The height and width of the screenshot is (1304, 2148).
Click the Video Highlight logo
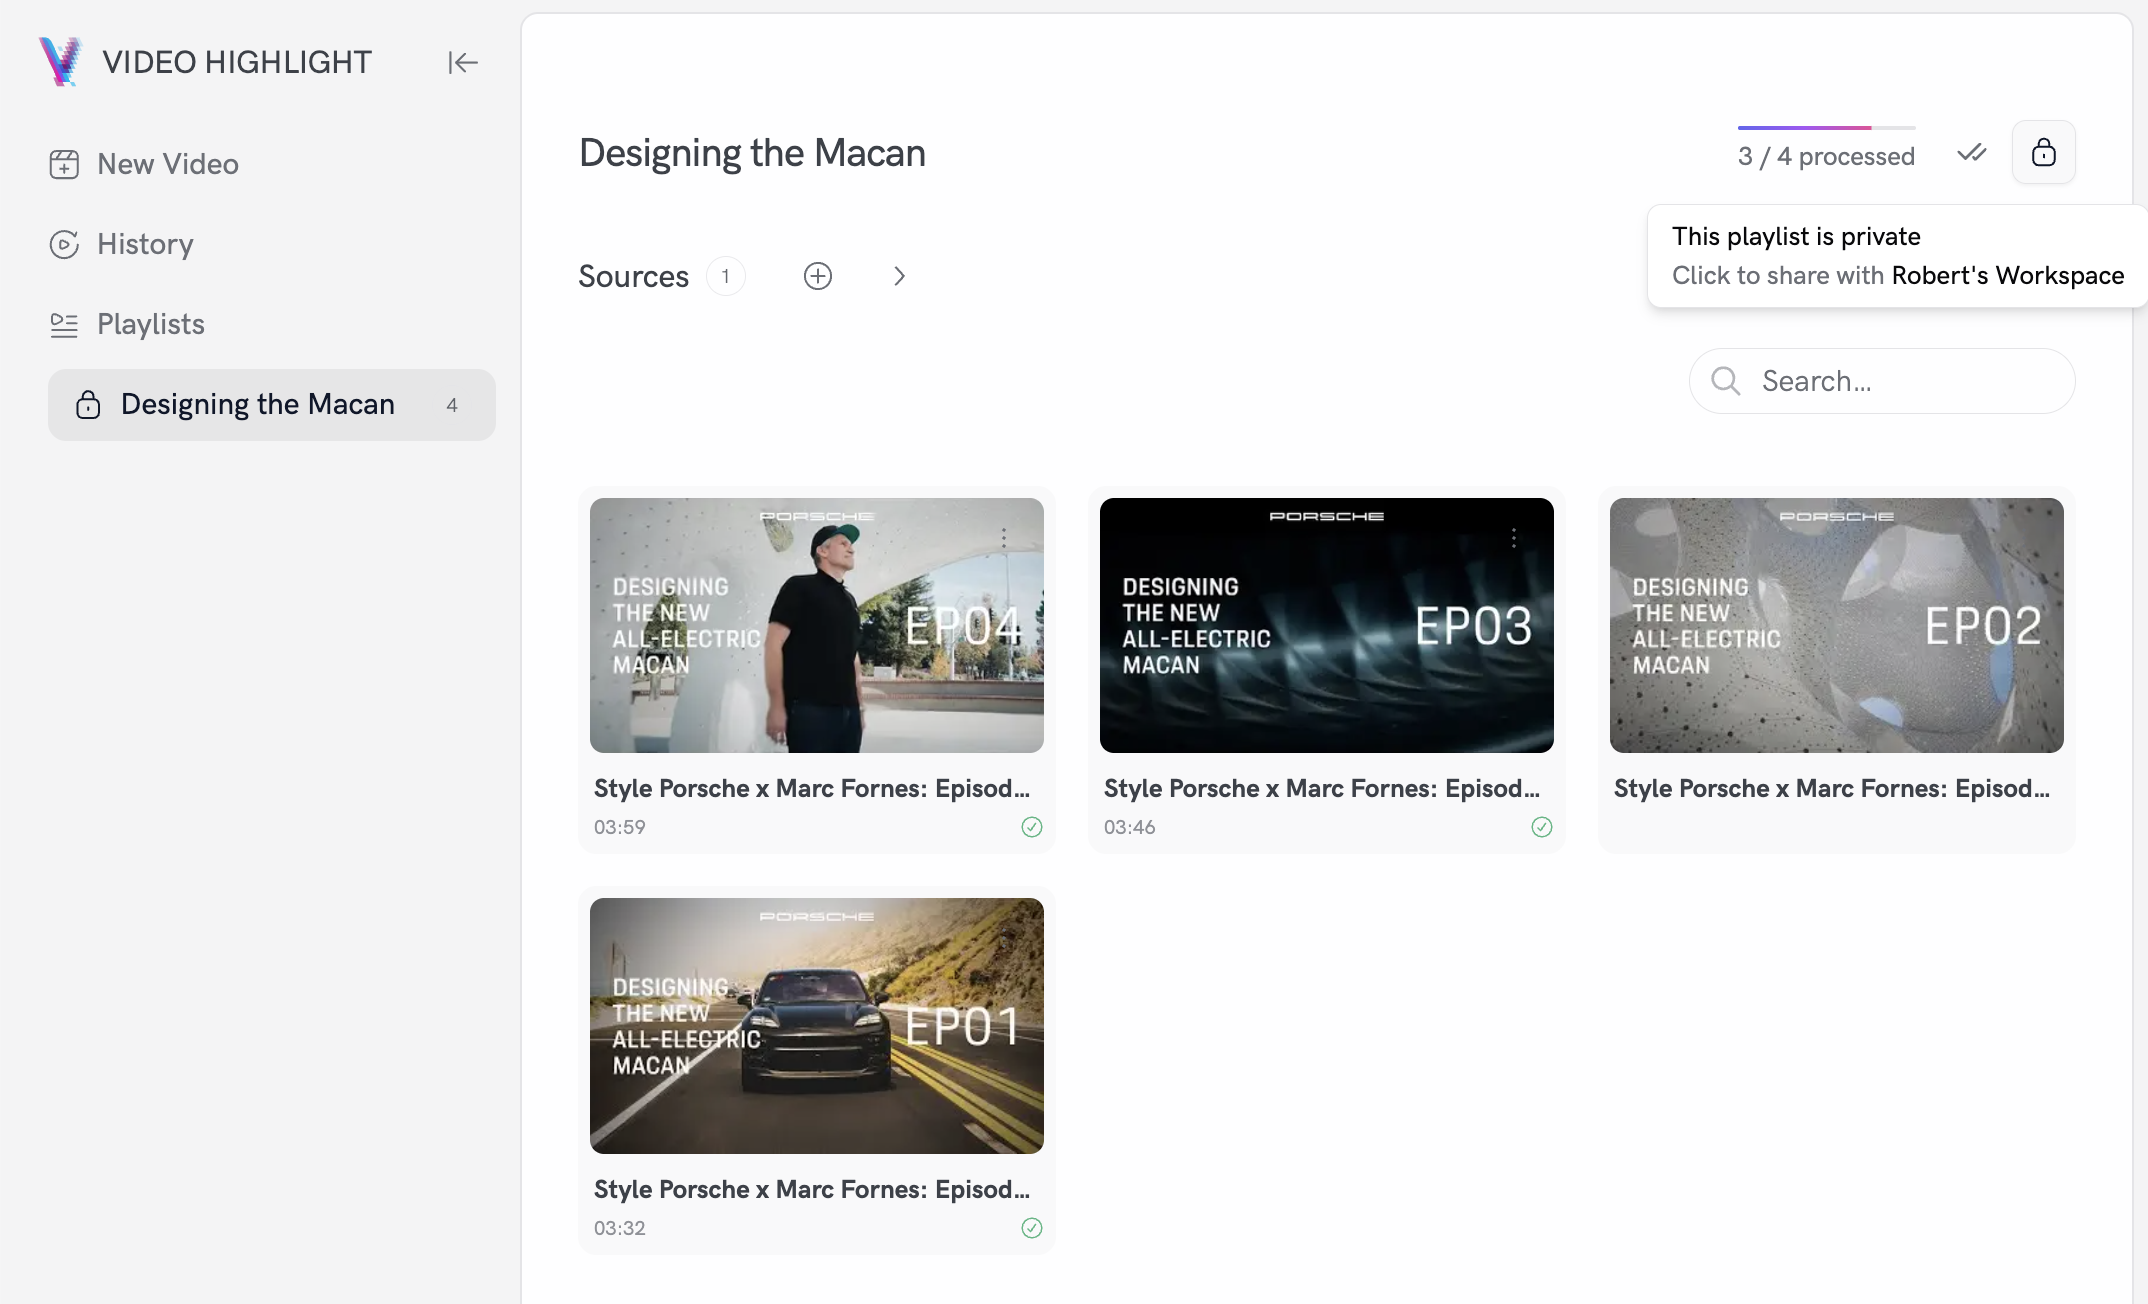click(x=61, y=62)
